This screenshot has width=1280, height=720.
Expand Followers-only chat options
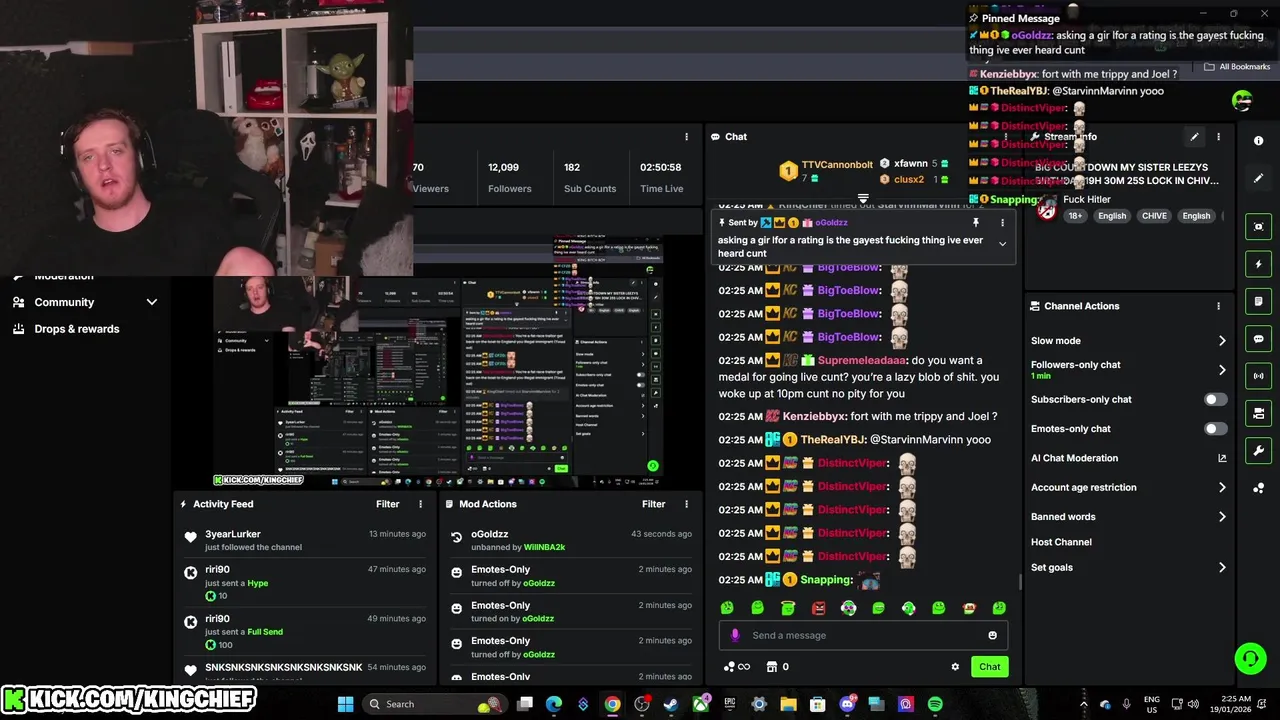(1222, 370)
